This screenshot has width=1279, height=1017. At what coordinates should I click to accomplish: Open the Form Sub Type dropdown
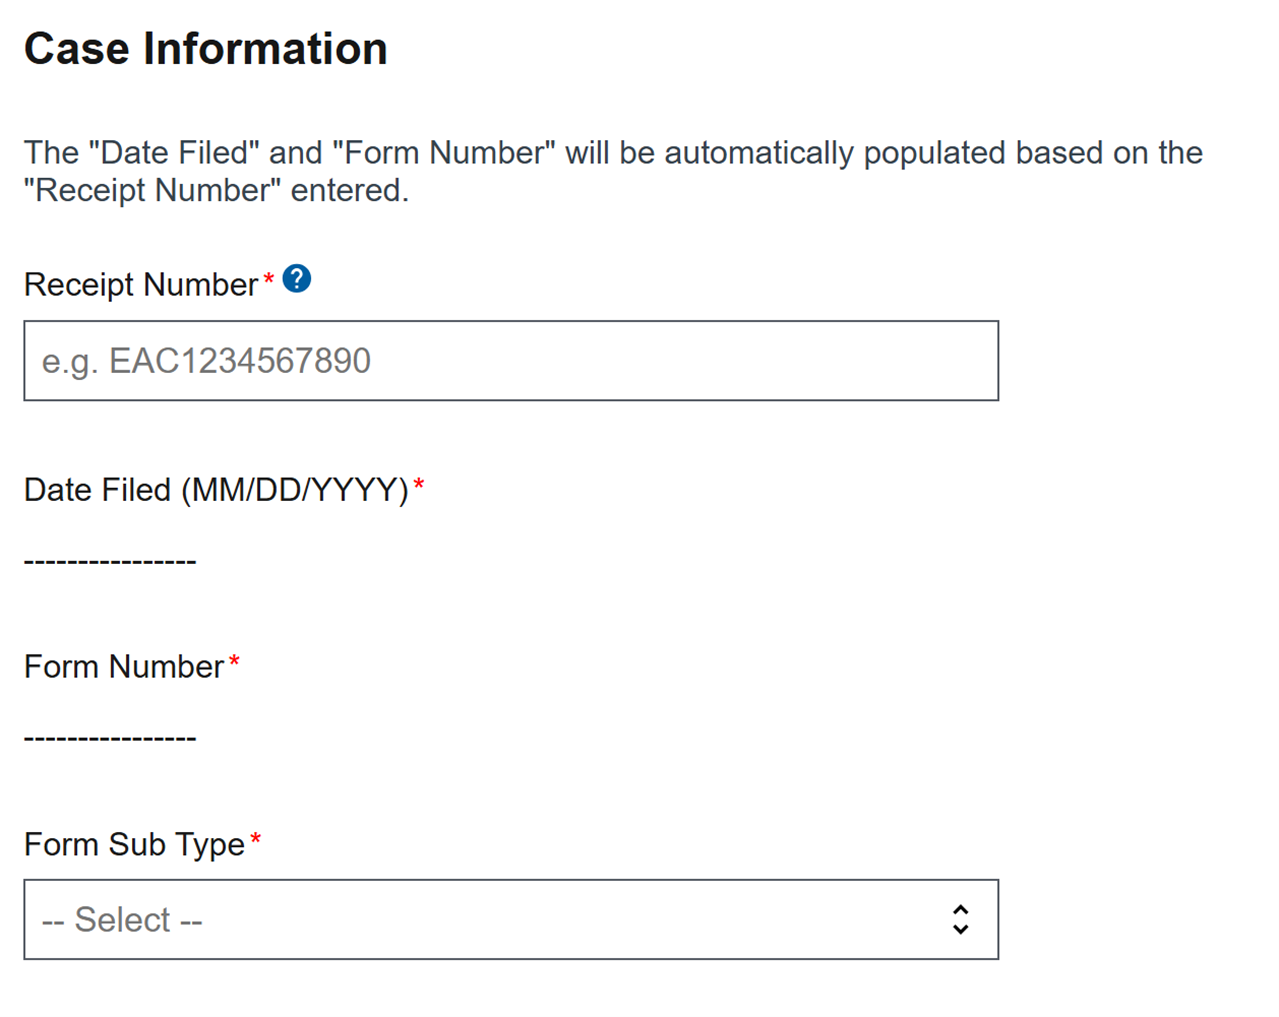coord(510,920)
